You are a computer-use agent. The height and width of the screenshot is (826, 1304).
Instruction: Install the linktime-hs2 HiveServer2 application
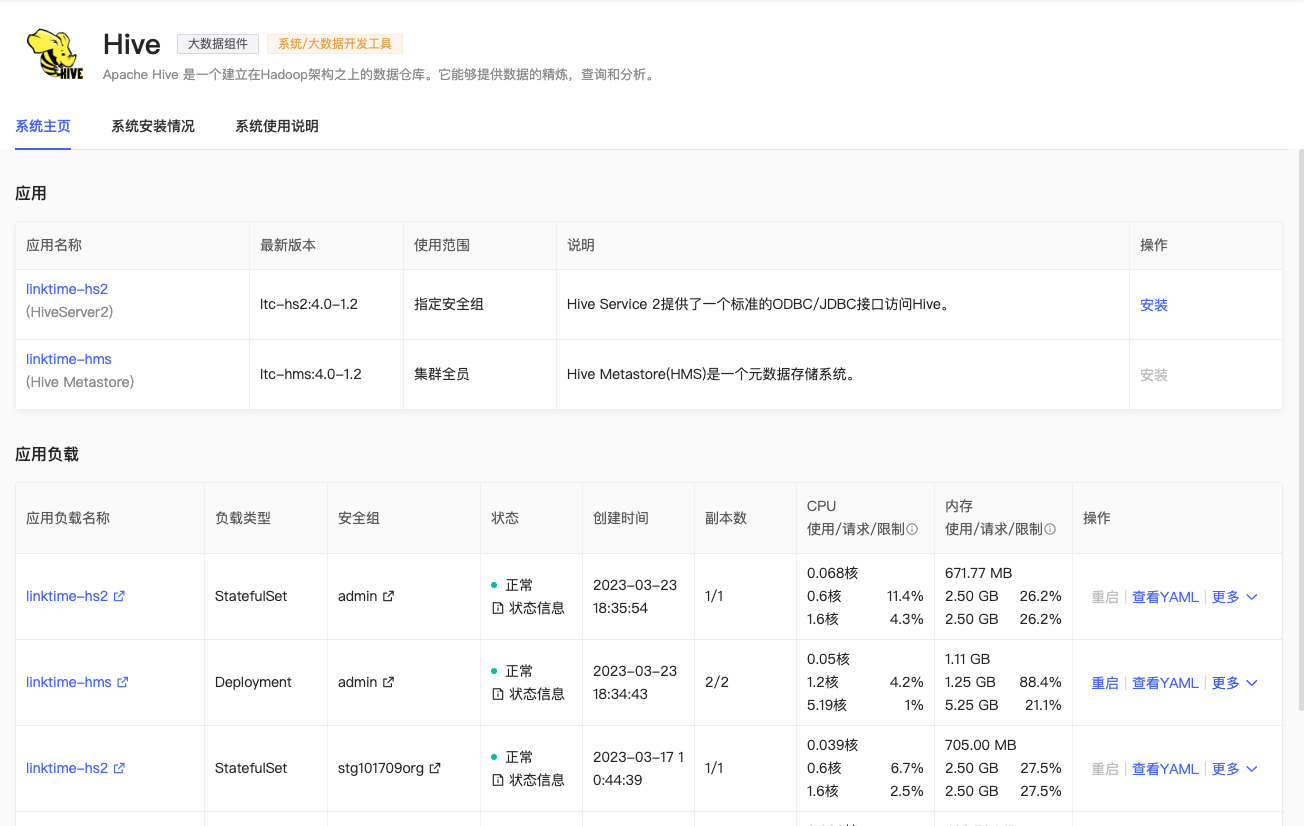[x=1154, y=305]
